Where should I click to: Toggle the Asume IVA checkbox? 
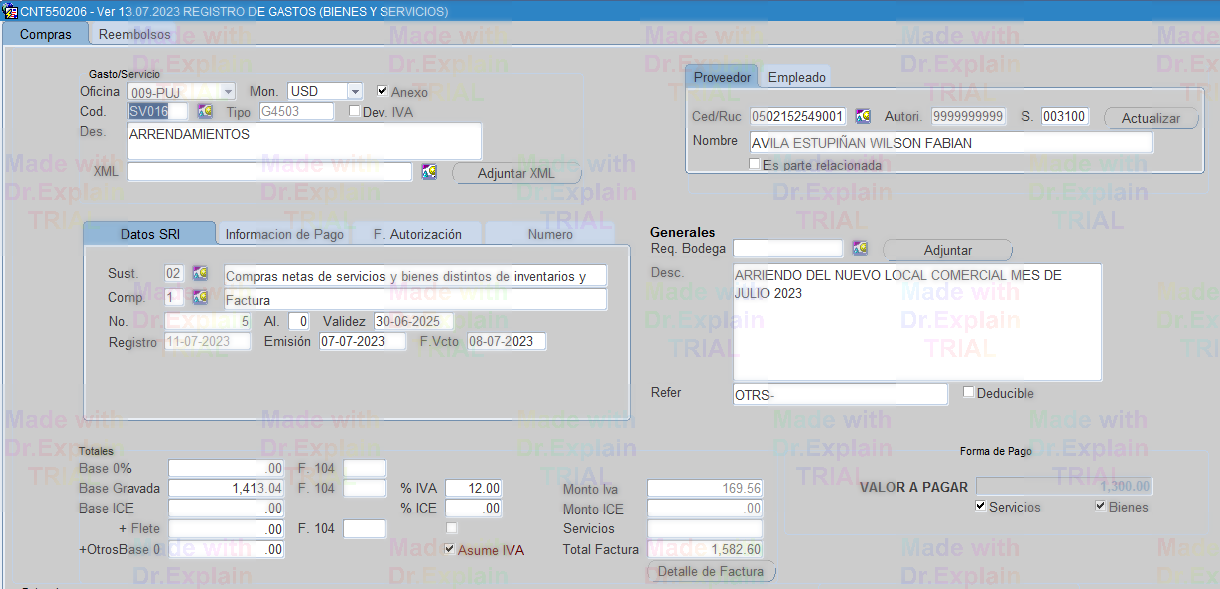(449, 549)
